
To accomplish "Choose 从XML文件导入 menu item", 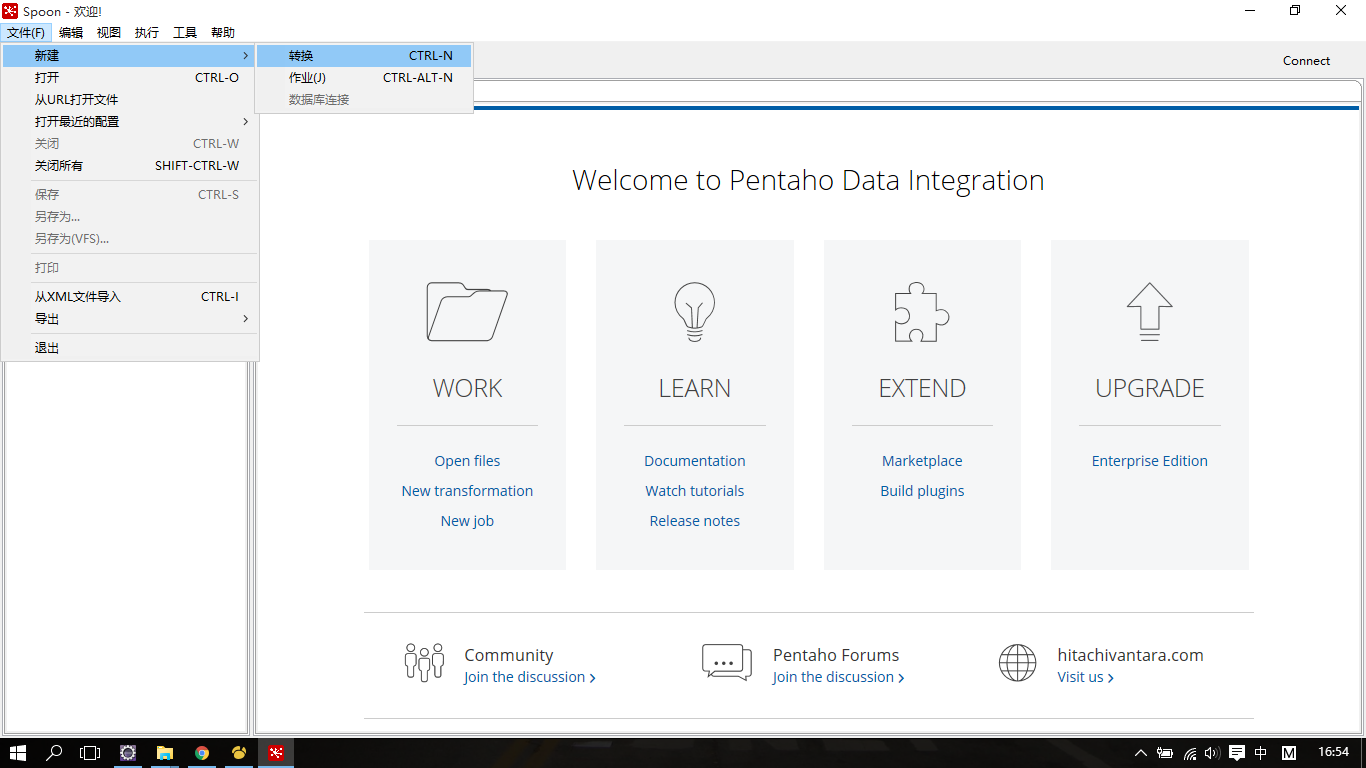I will [x=130, y=297].
